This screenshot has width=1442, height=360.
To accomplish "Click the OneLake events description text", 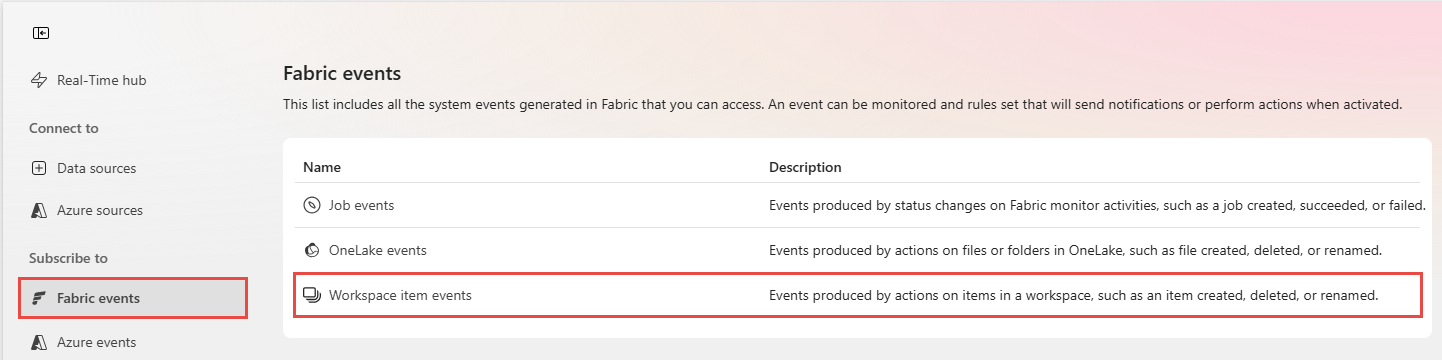I will tap(1075, 250).
